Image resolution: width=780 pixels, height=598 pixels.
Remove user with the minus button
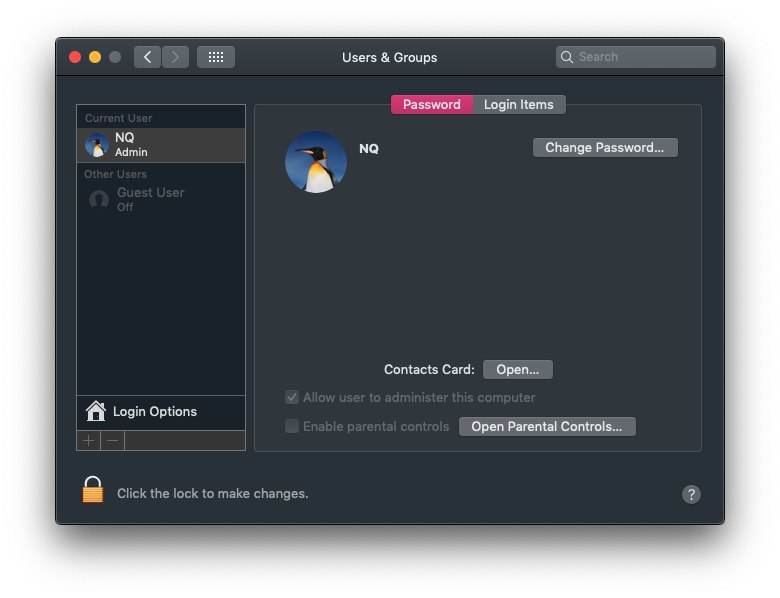click(112, 441)
